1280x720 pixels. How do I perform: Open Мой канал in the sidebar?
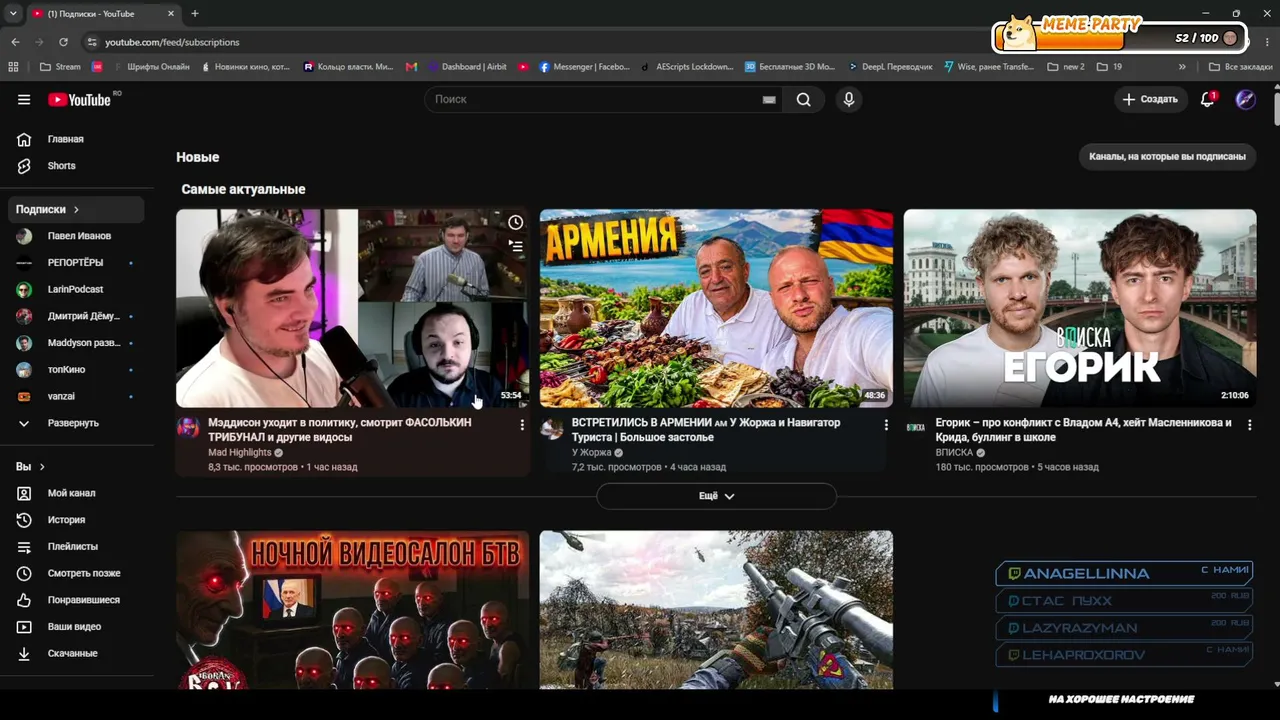pyautogui.click(x=76, y=493)
